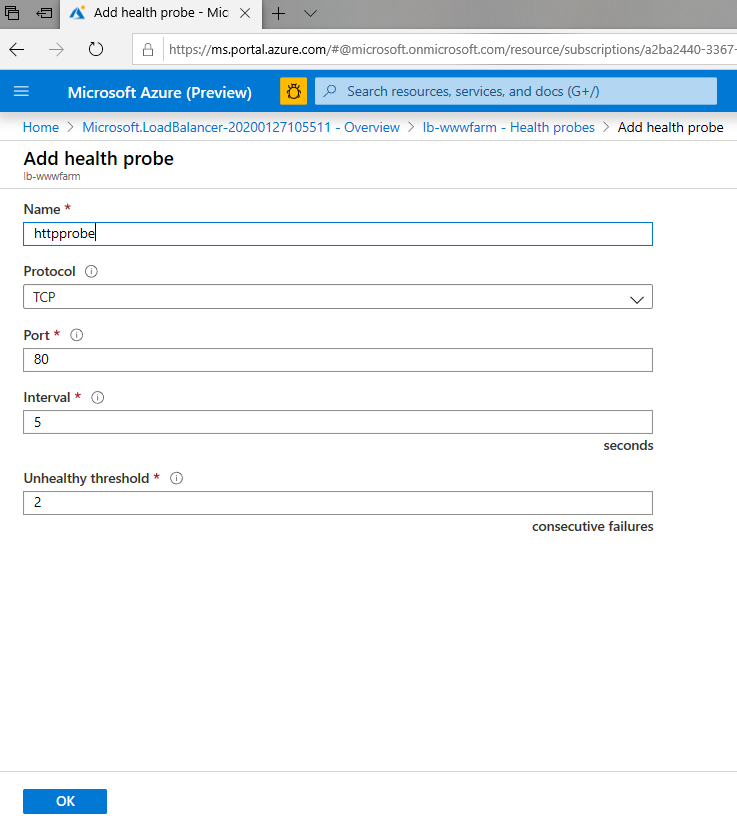Click the preview bug feedback icon
The height and width of the screenshot is (831, 737).
point(293,92)
